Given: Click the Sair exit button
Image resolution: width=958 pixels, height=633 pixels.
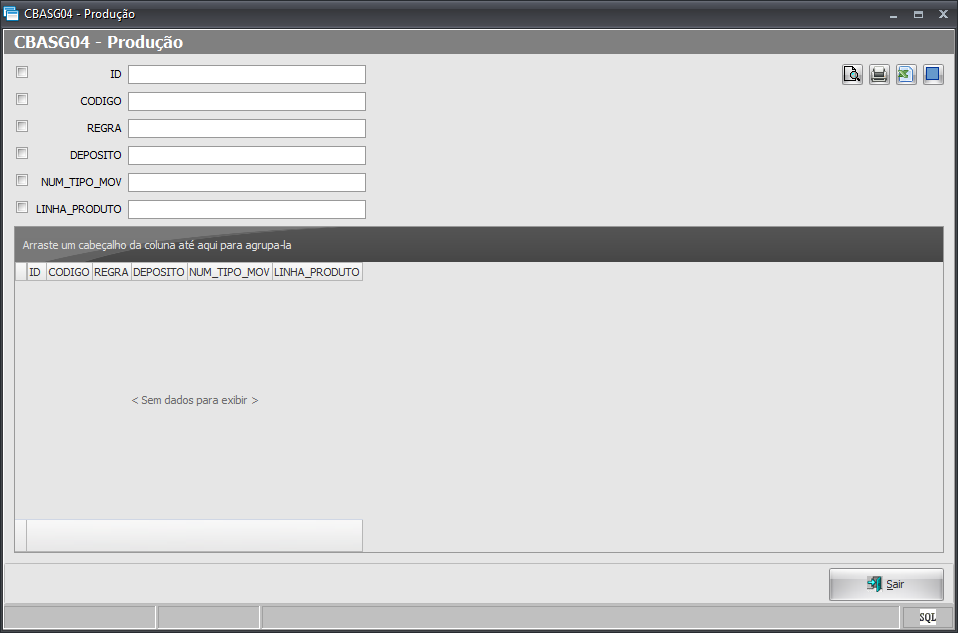Looking at the screenshot, I should 886,584.
